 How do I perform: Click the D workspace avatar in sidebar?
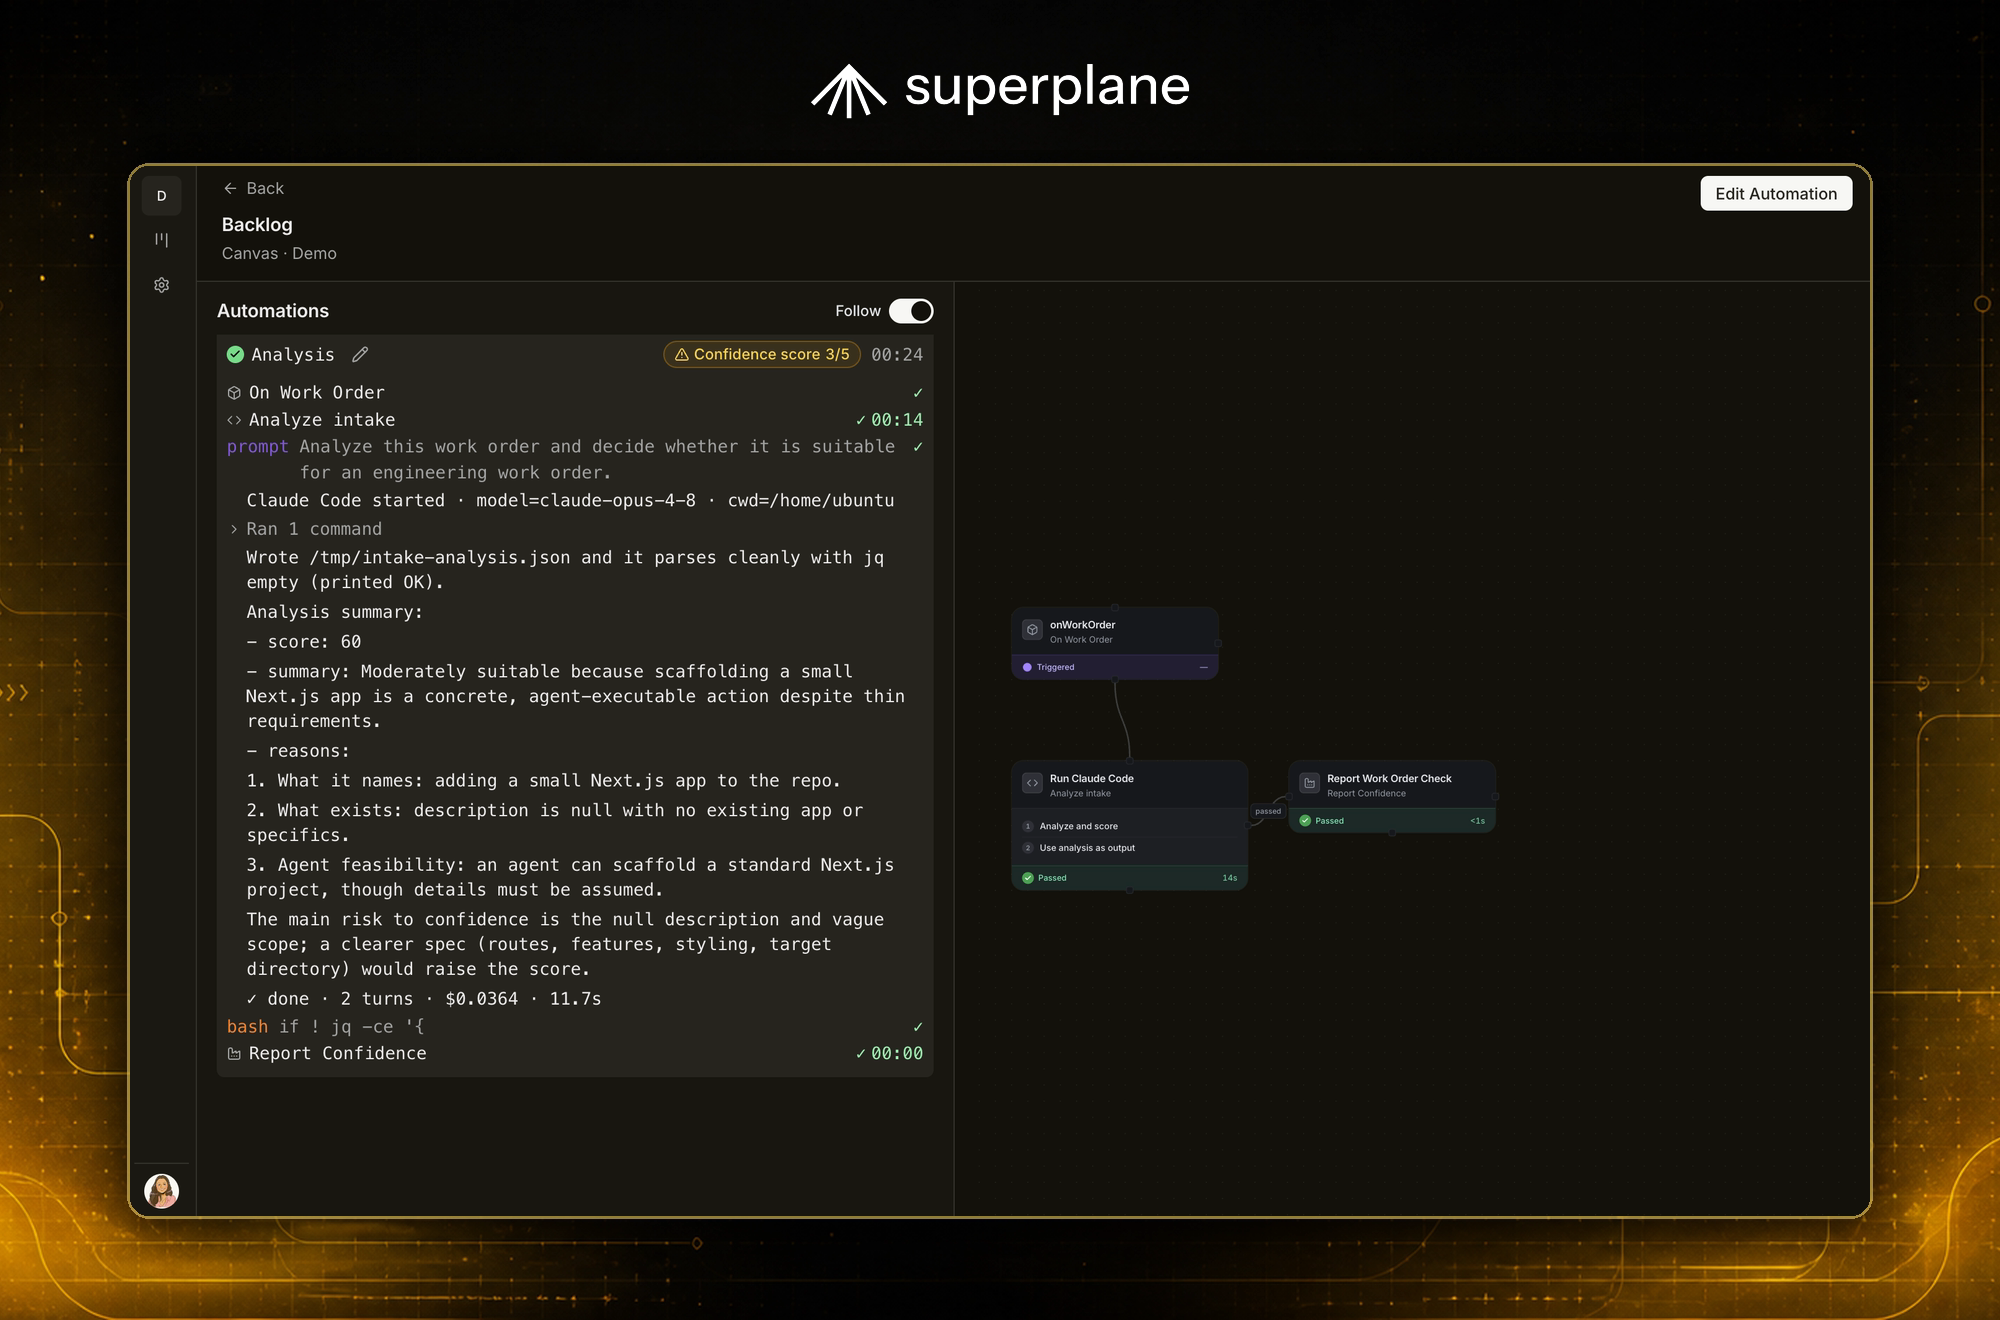pos(161,196)
